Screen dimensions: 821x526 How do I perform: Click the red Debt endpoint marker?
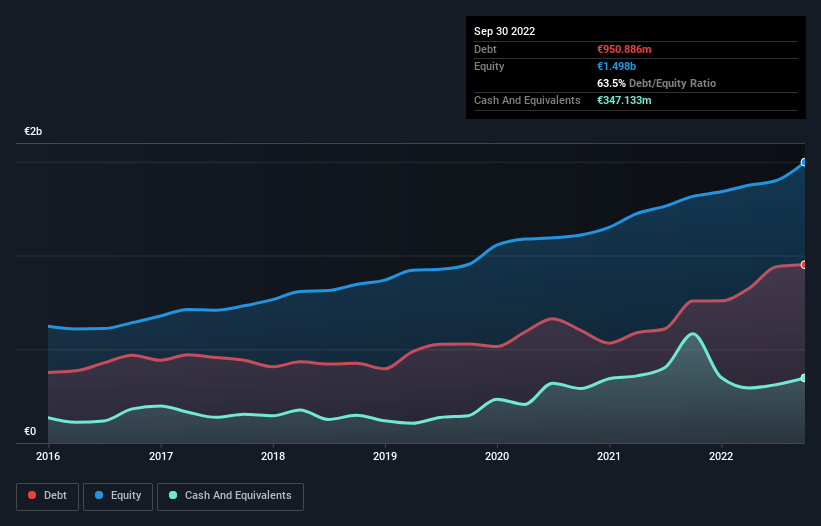pyautogui.click(x=804, y=265)
